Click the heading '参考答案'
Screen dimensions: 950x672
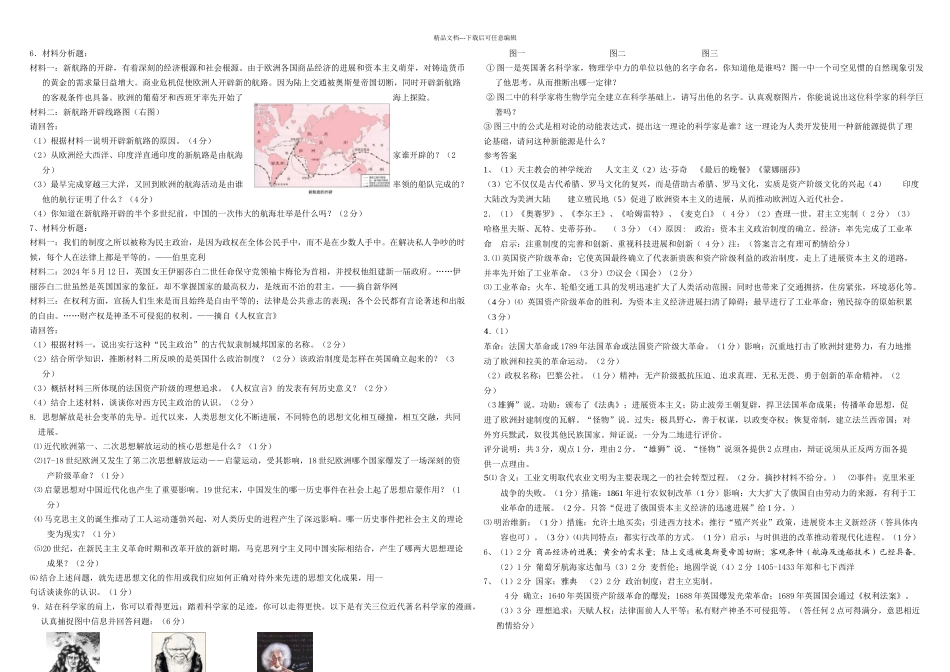[x=500, y=155]
